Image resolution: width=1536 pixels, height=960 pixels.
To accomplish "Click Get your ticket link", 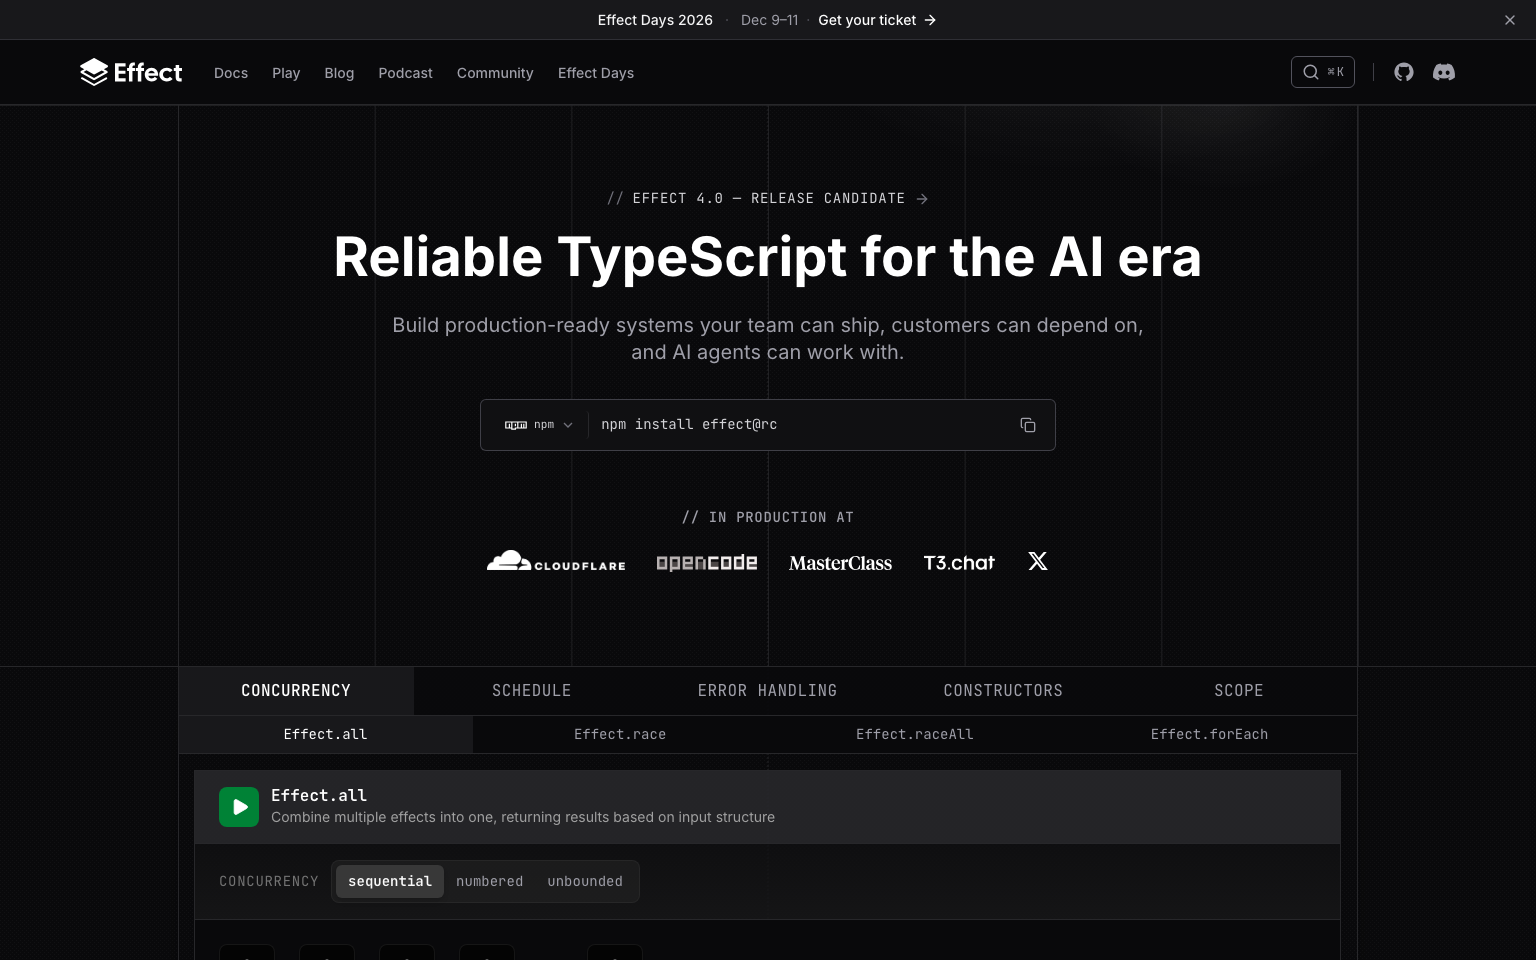I will pos(877,20).
